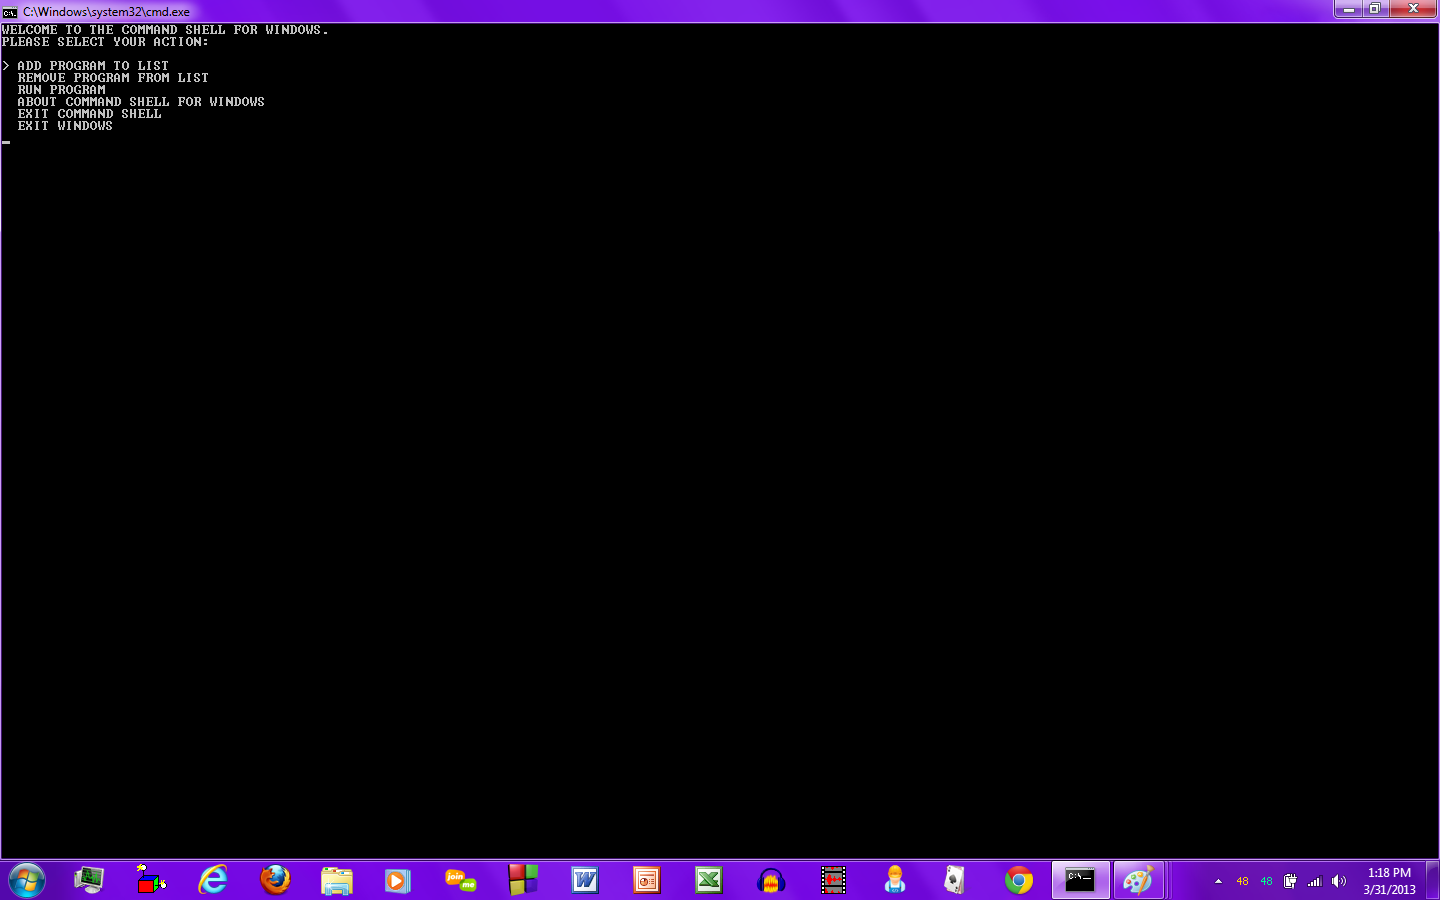The width and height of the screenshot is (1440, 900).
Task: Switch to the Paint taskbar button
Action: click(x=1139, y=880)
